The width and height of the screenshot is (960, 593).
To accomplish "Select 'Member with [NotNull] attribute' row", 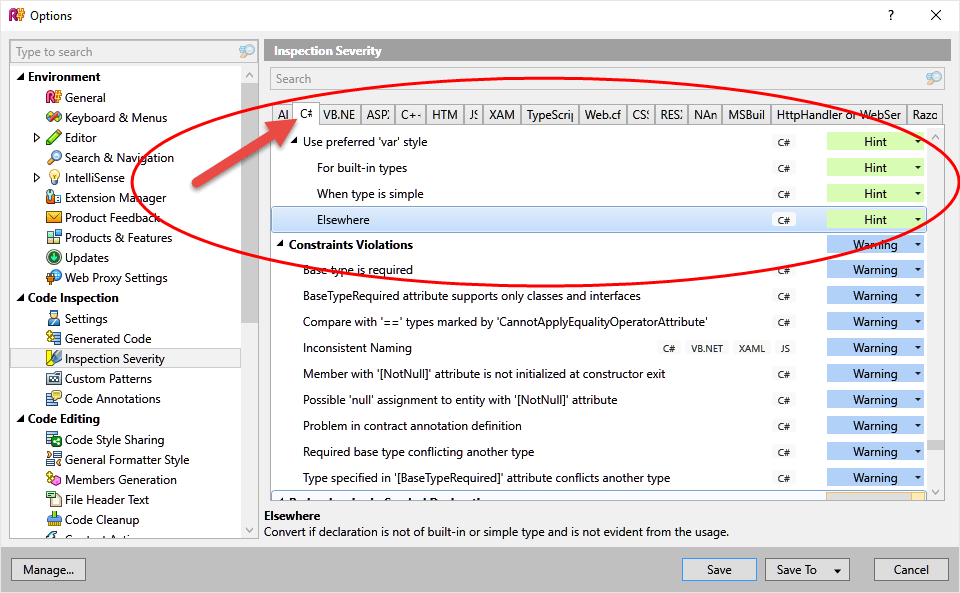I will tap(598, 374).
